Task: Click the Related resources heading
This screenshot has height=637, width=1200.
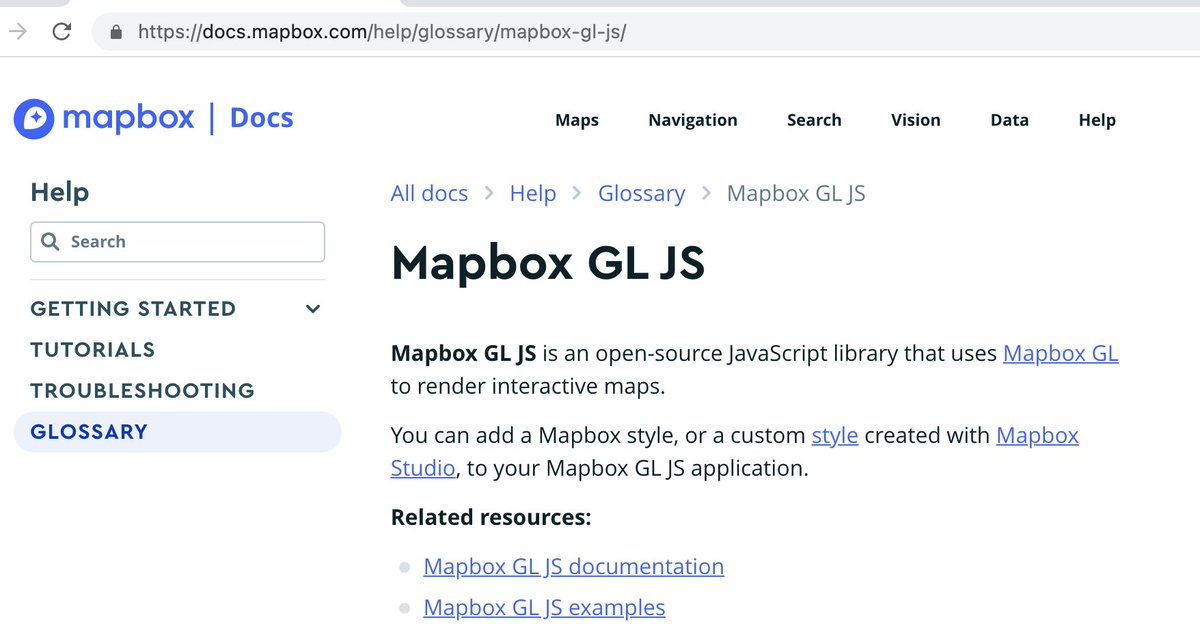Action: pos(491,517)
